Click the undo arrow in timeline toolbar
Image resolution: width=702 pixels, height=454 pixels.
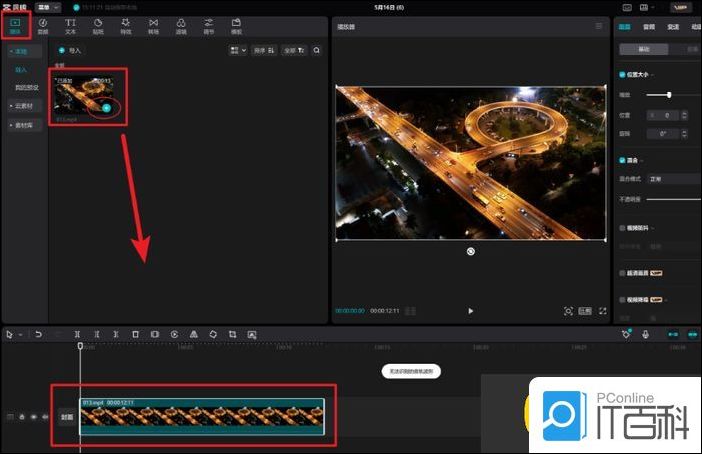click(x=39, y=334)
